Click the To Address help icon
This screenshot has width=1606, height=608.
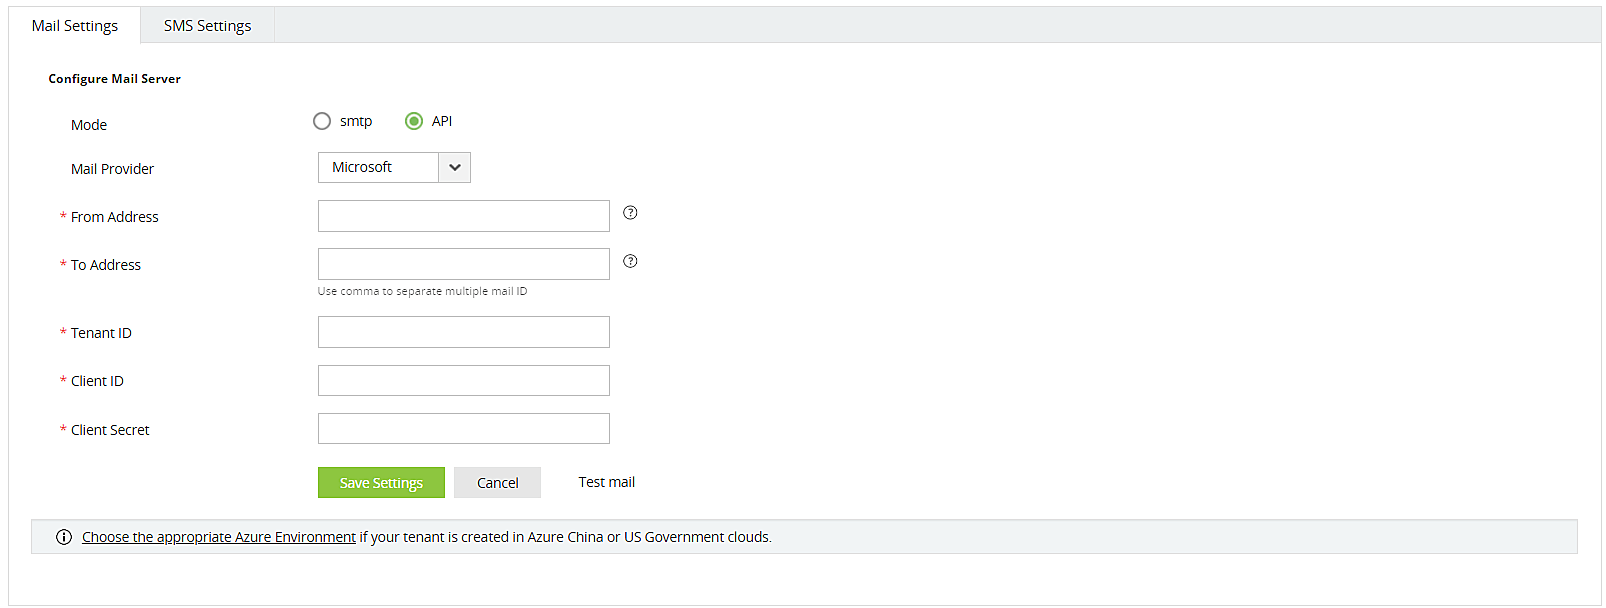pyautogui.click(x=629, y=261)
